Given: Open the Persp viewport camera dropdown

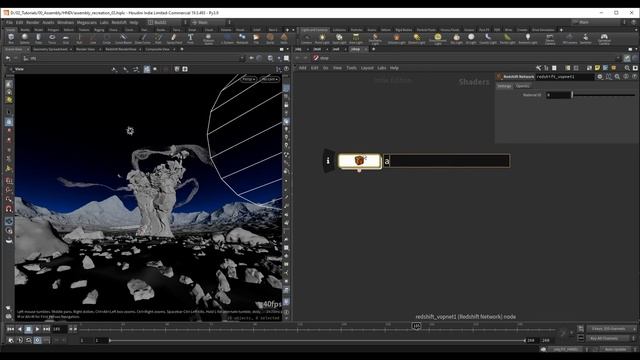Looking at the screenshot, I should [249, 79].
